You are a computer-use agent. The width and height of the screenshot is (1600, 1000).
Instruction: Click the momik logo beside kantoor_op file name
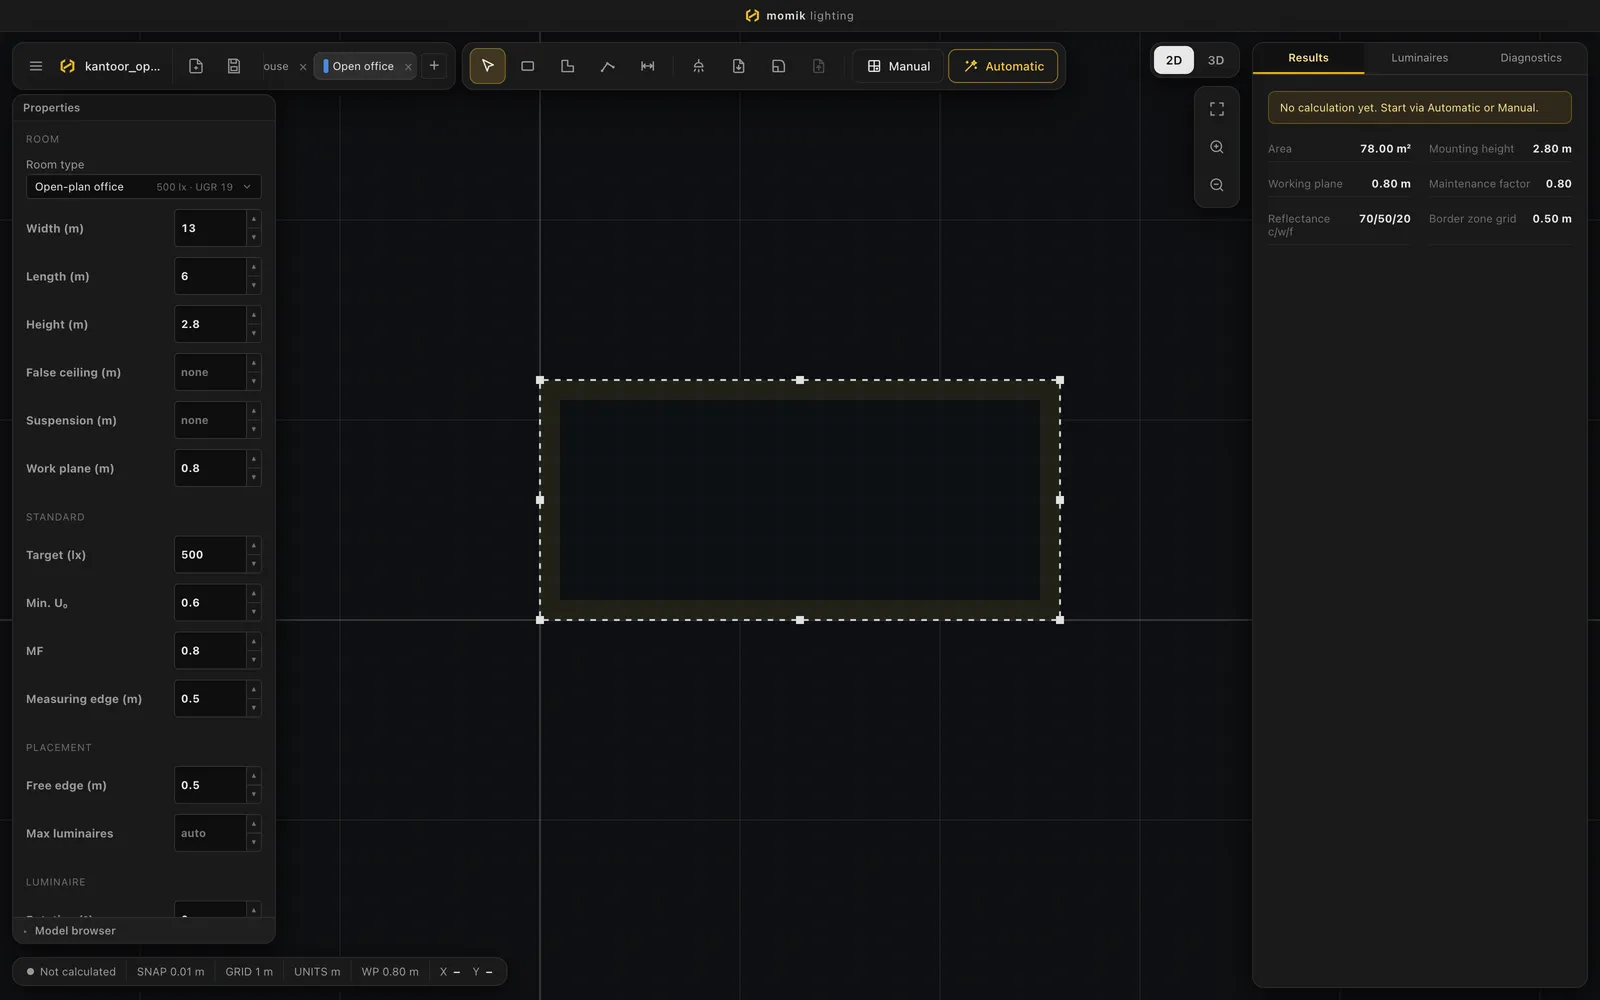click(67, 66)
